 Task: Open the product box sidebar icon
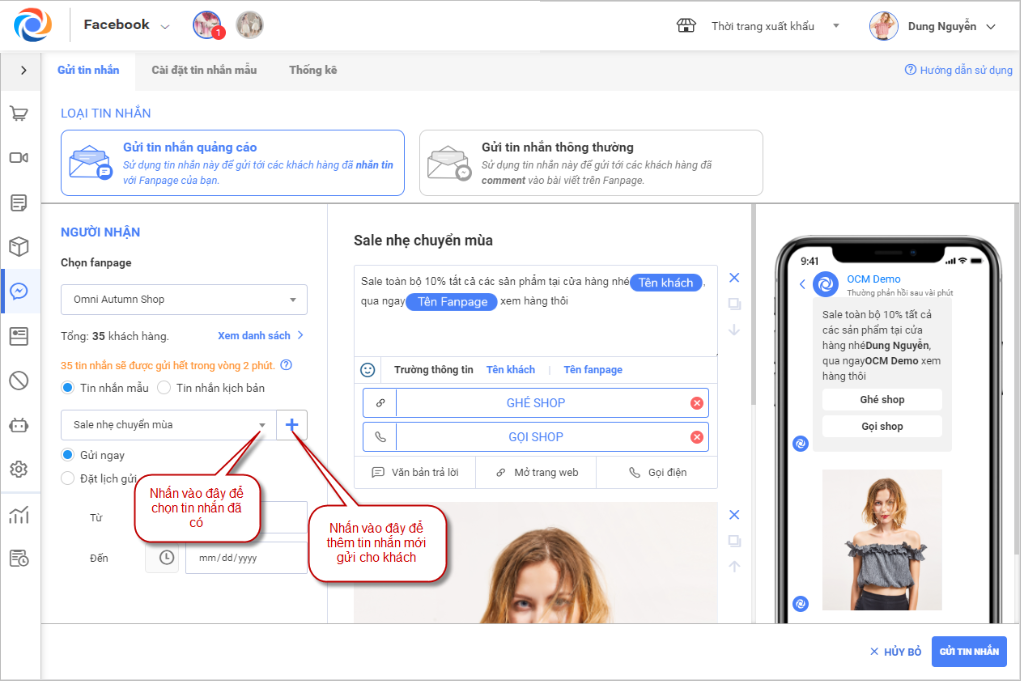[19, 247]
